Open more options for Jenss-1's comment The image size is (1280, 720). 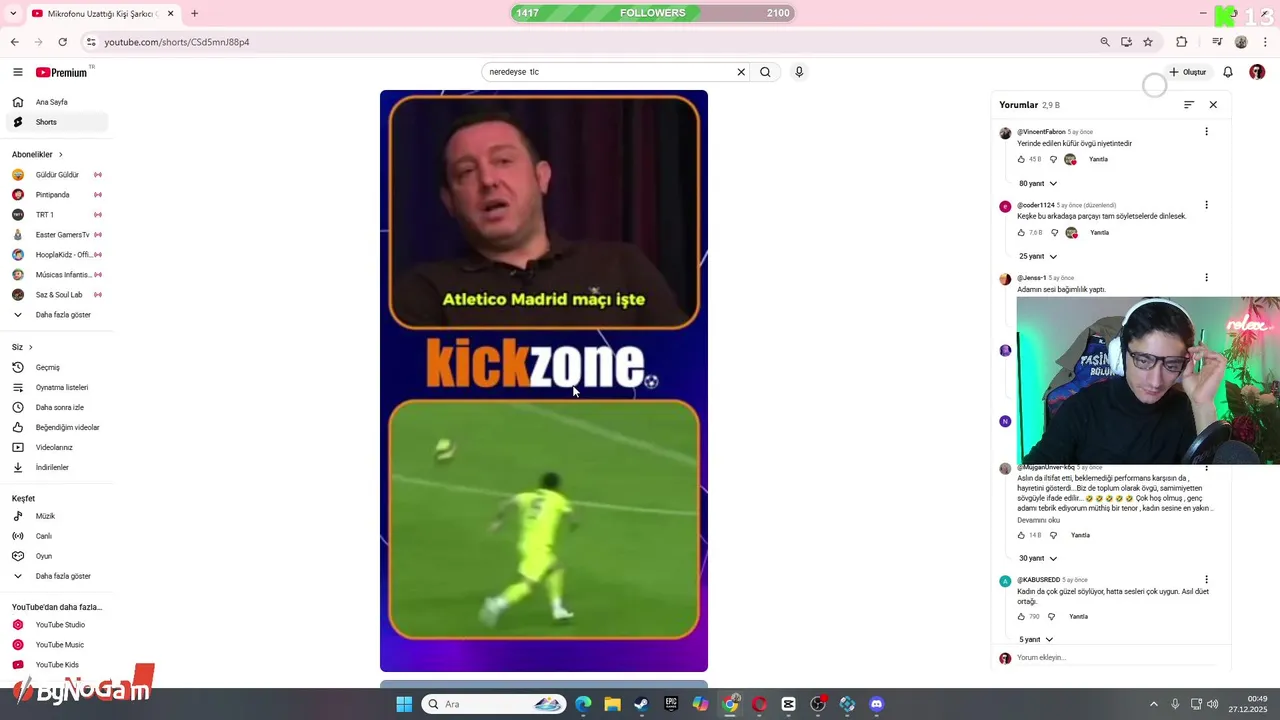[1206, 278]
